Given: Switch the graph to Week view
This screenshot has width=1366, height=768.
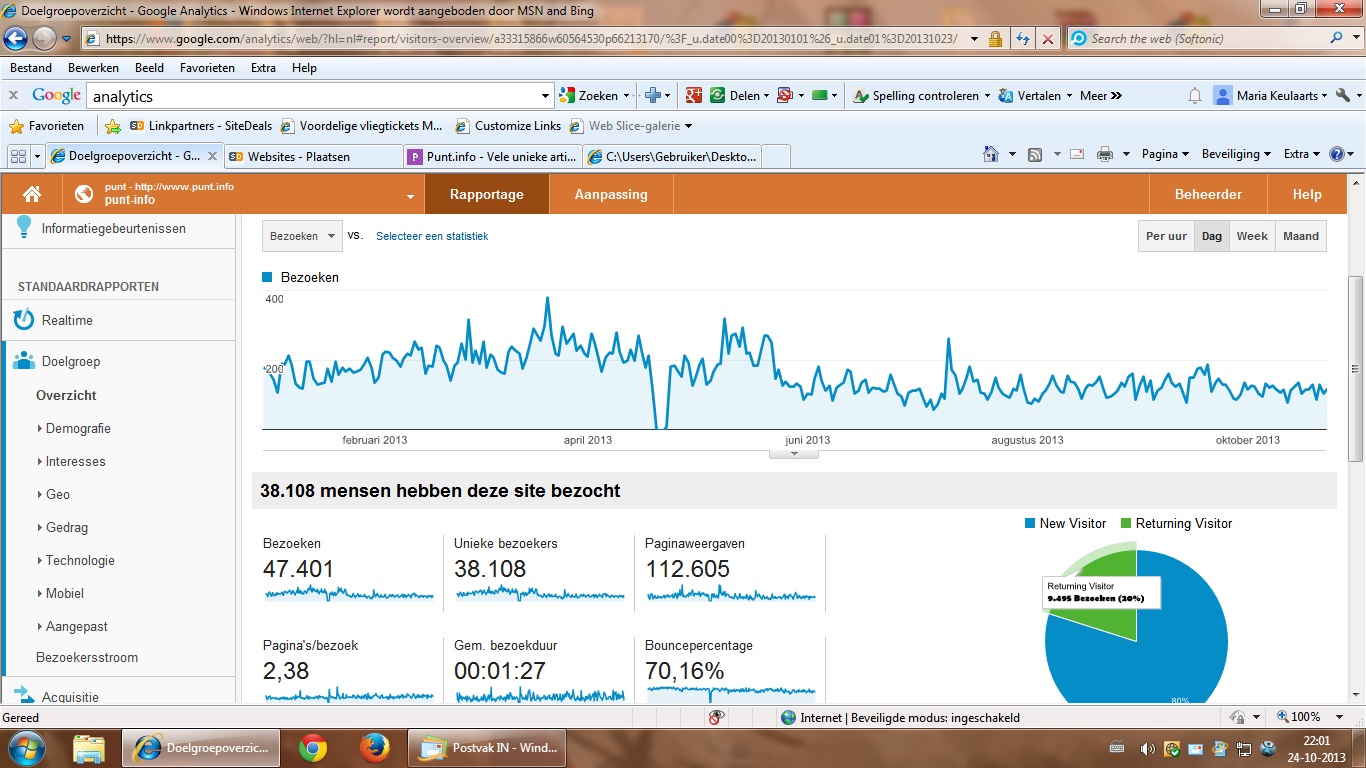Looking at the screenshot, I should (1252, 236).
